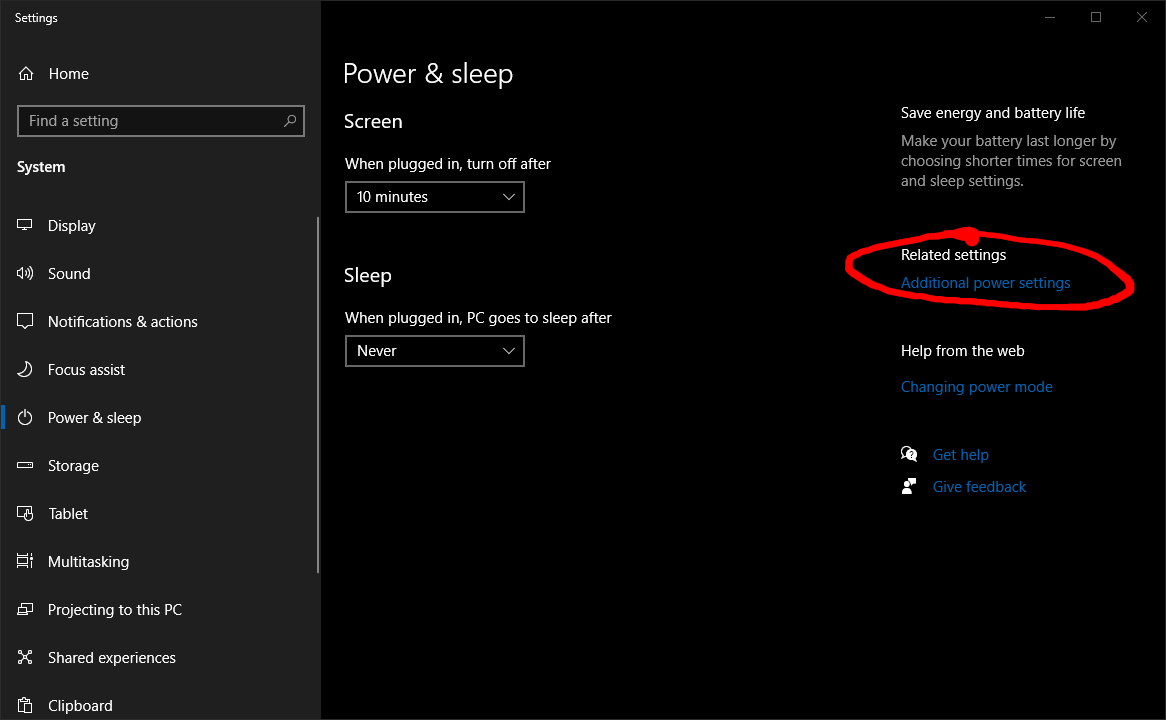Open Changing power mode help link
Image resolution: width=1166 pixels, height=720 pixels.
976,387
